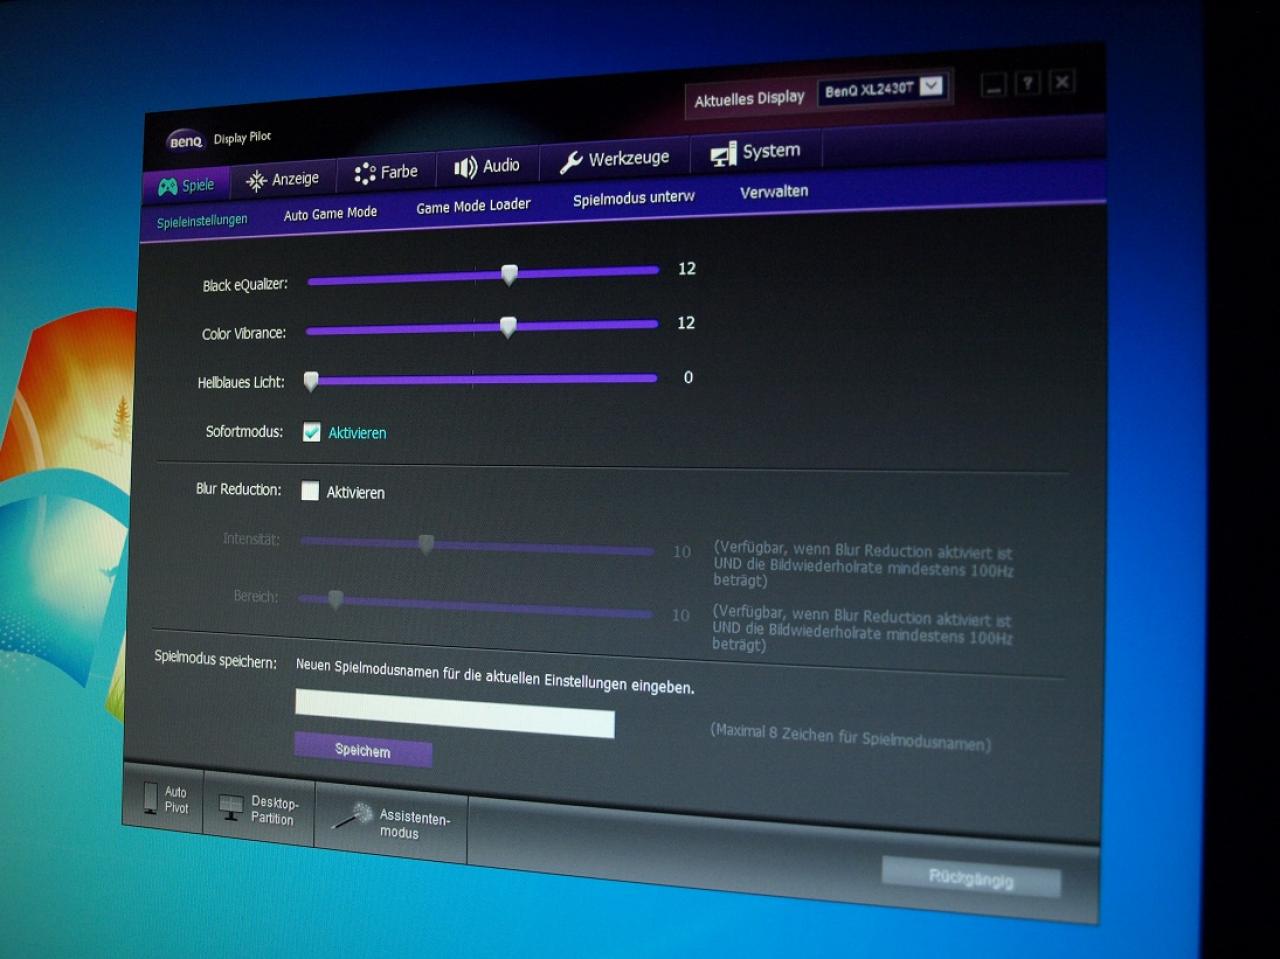Click the Color Vibrance slider handle
Viewport: 1280px width, 959px height.
click(x=508, y=327)
